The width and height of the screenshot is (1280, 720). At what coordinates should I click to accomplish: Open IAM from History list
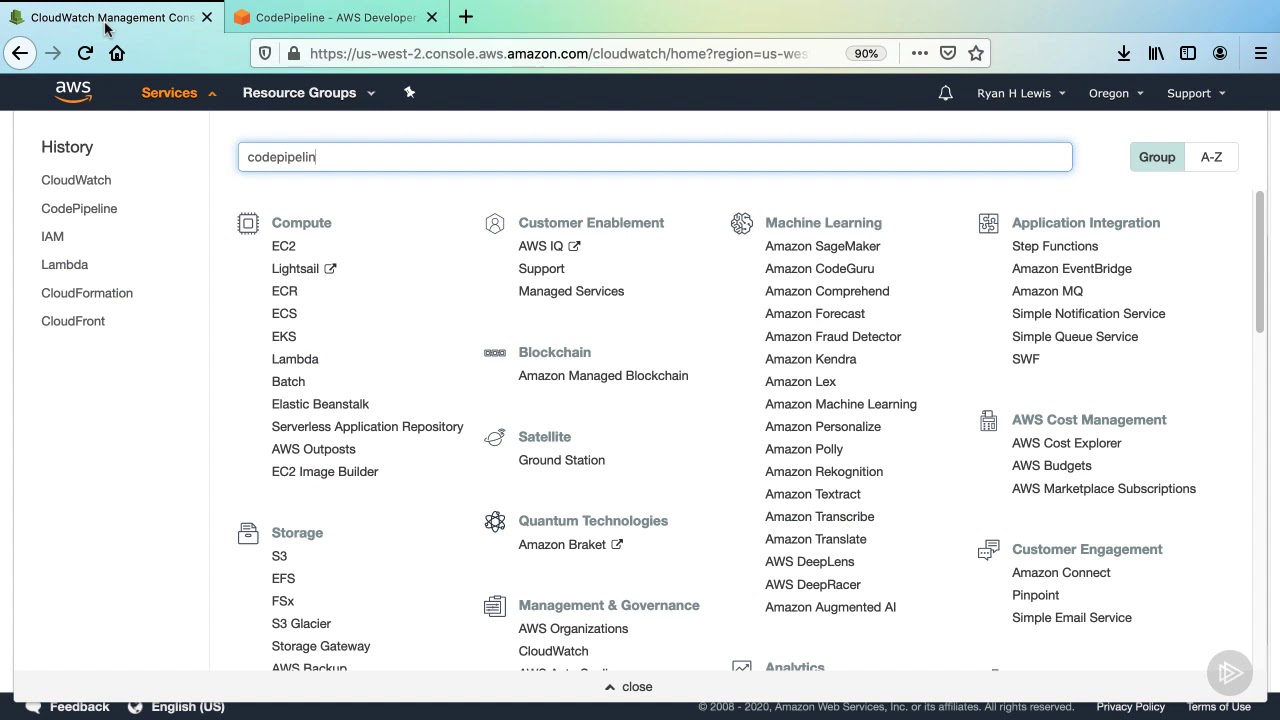point(52,236)
